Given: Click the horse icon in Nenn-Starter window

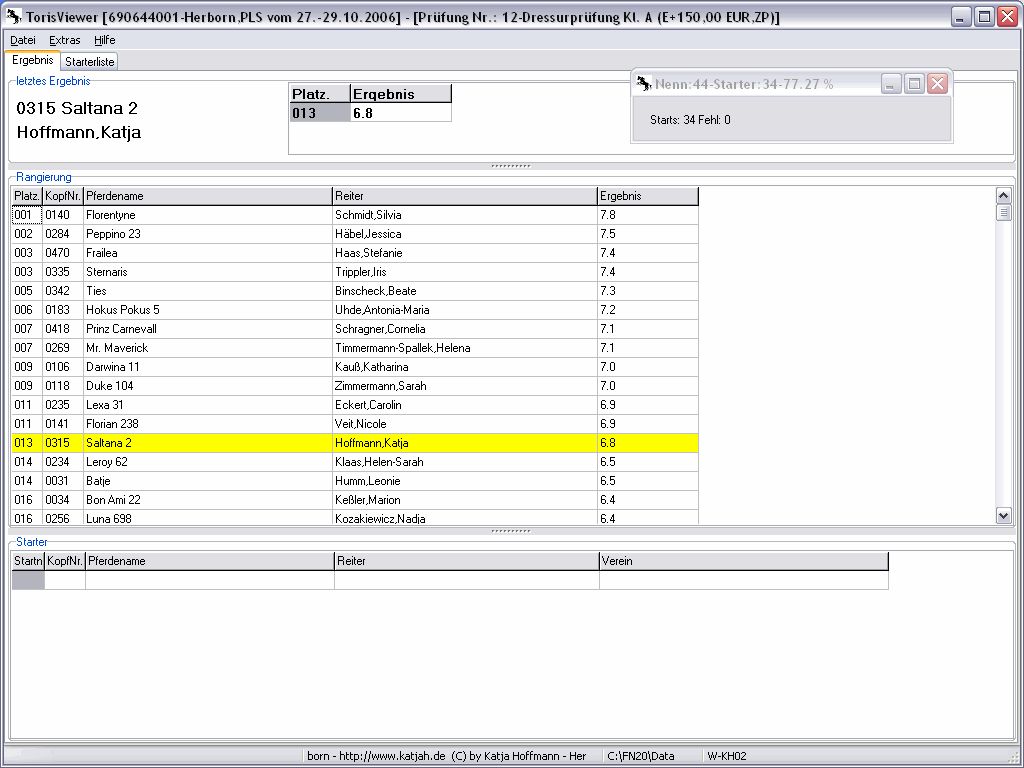Looking at the screenshot, I should coord(644,84).
